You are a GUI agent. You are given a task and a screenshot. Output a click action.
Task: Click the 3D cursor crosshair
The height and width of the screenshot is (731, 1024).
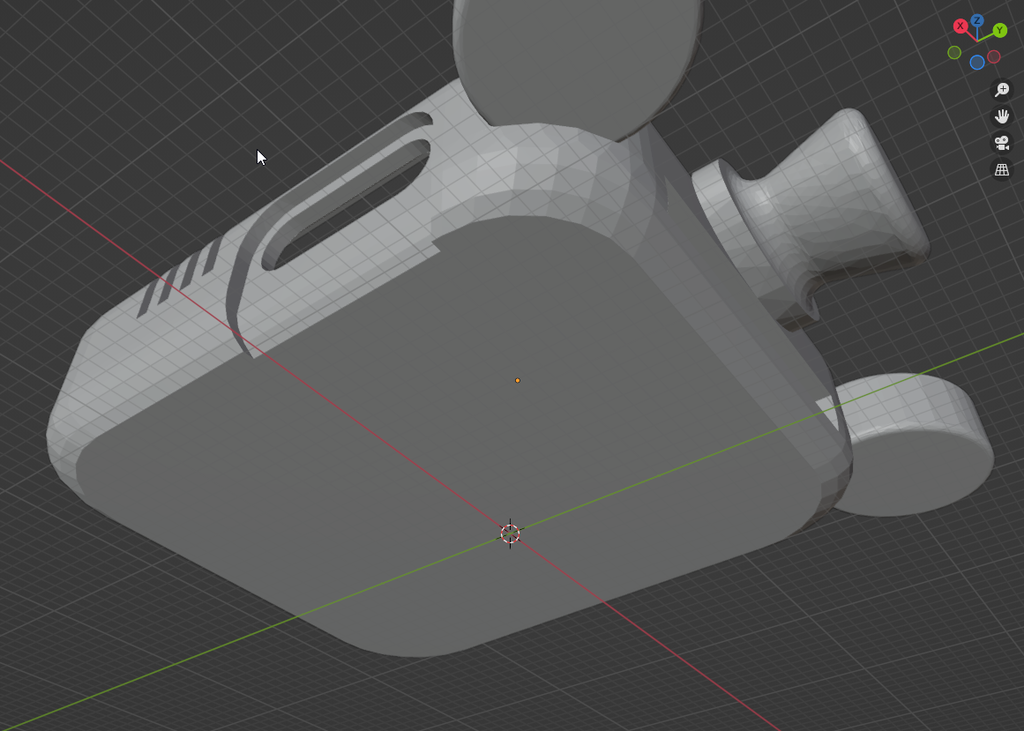(x=510, y=534)
